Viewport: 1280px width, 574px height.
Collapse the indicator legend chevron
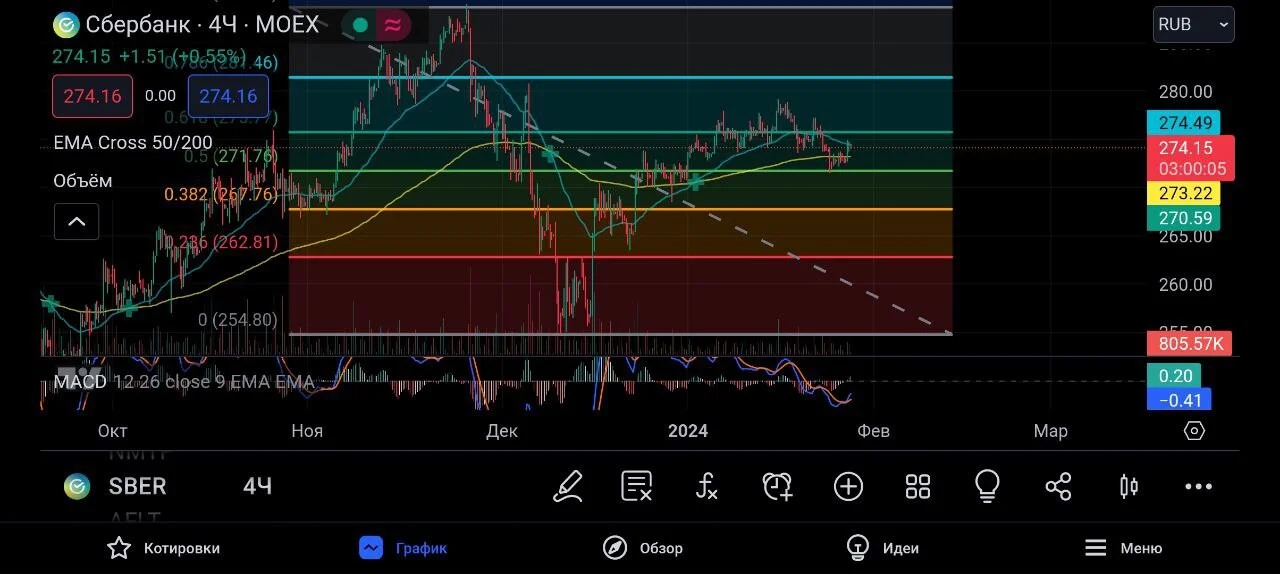(x=76, y=222)
